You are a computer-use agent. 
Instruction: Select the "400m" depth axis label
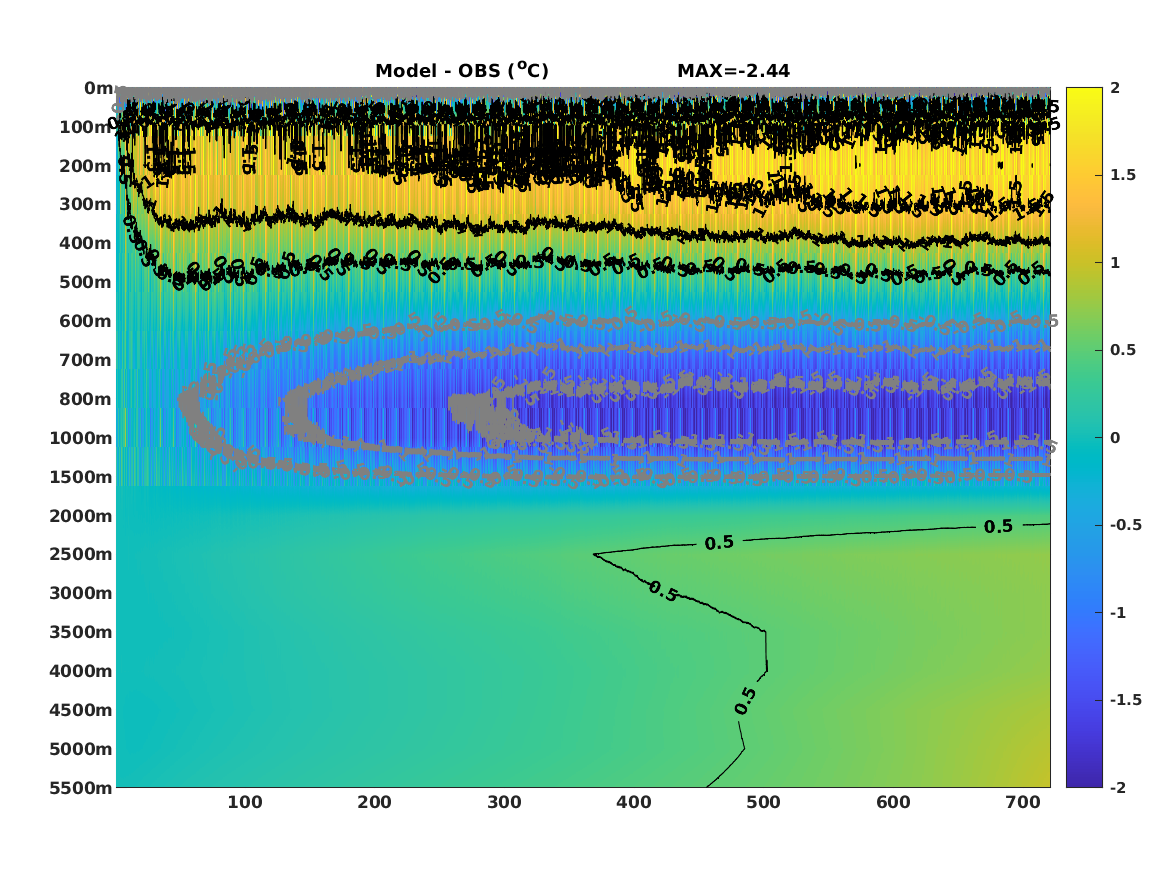(x=86, y=243)
